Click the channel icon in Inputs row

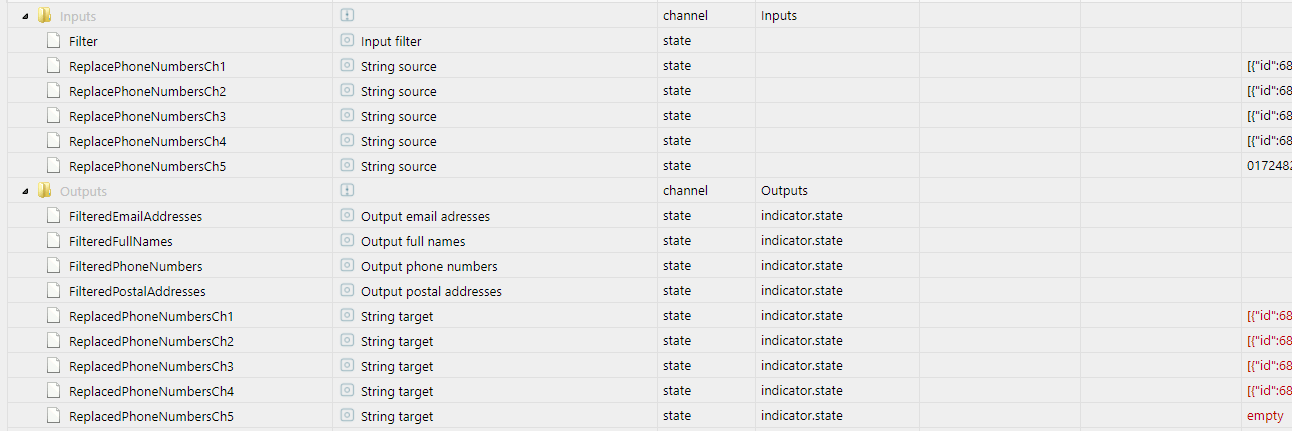tap(347, 16)
